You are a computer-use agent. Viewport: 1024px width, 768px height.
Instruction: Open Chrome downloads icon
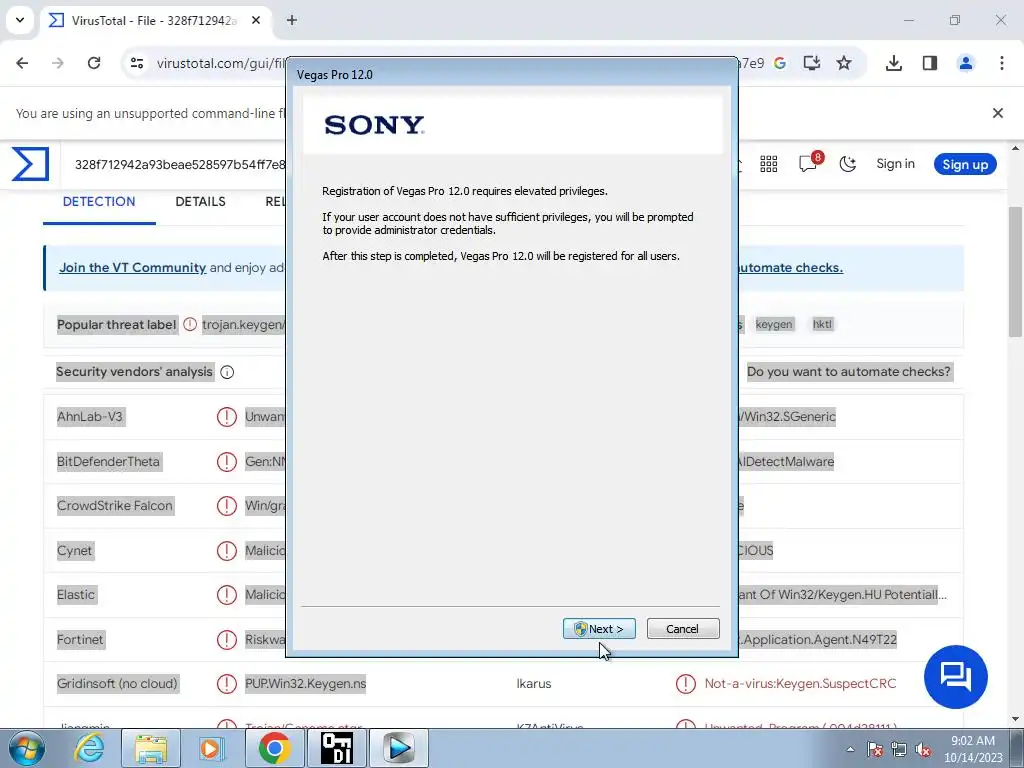[893, 63]
